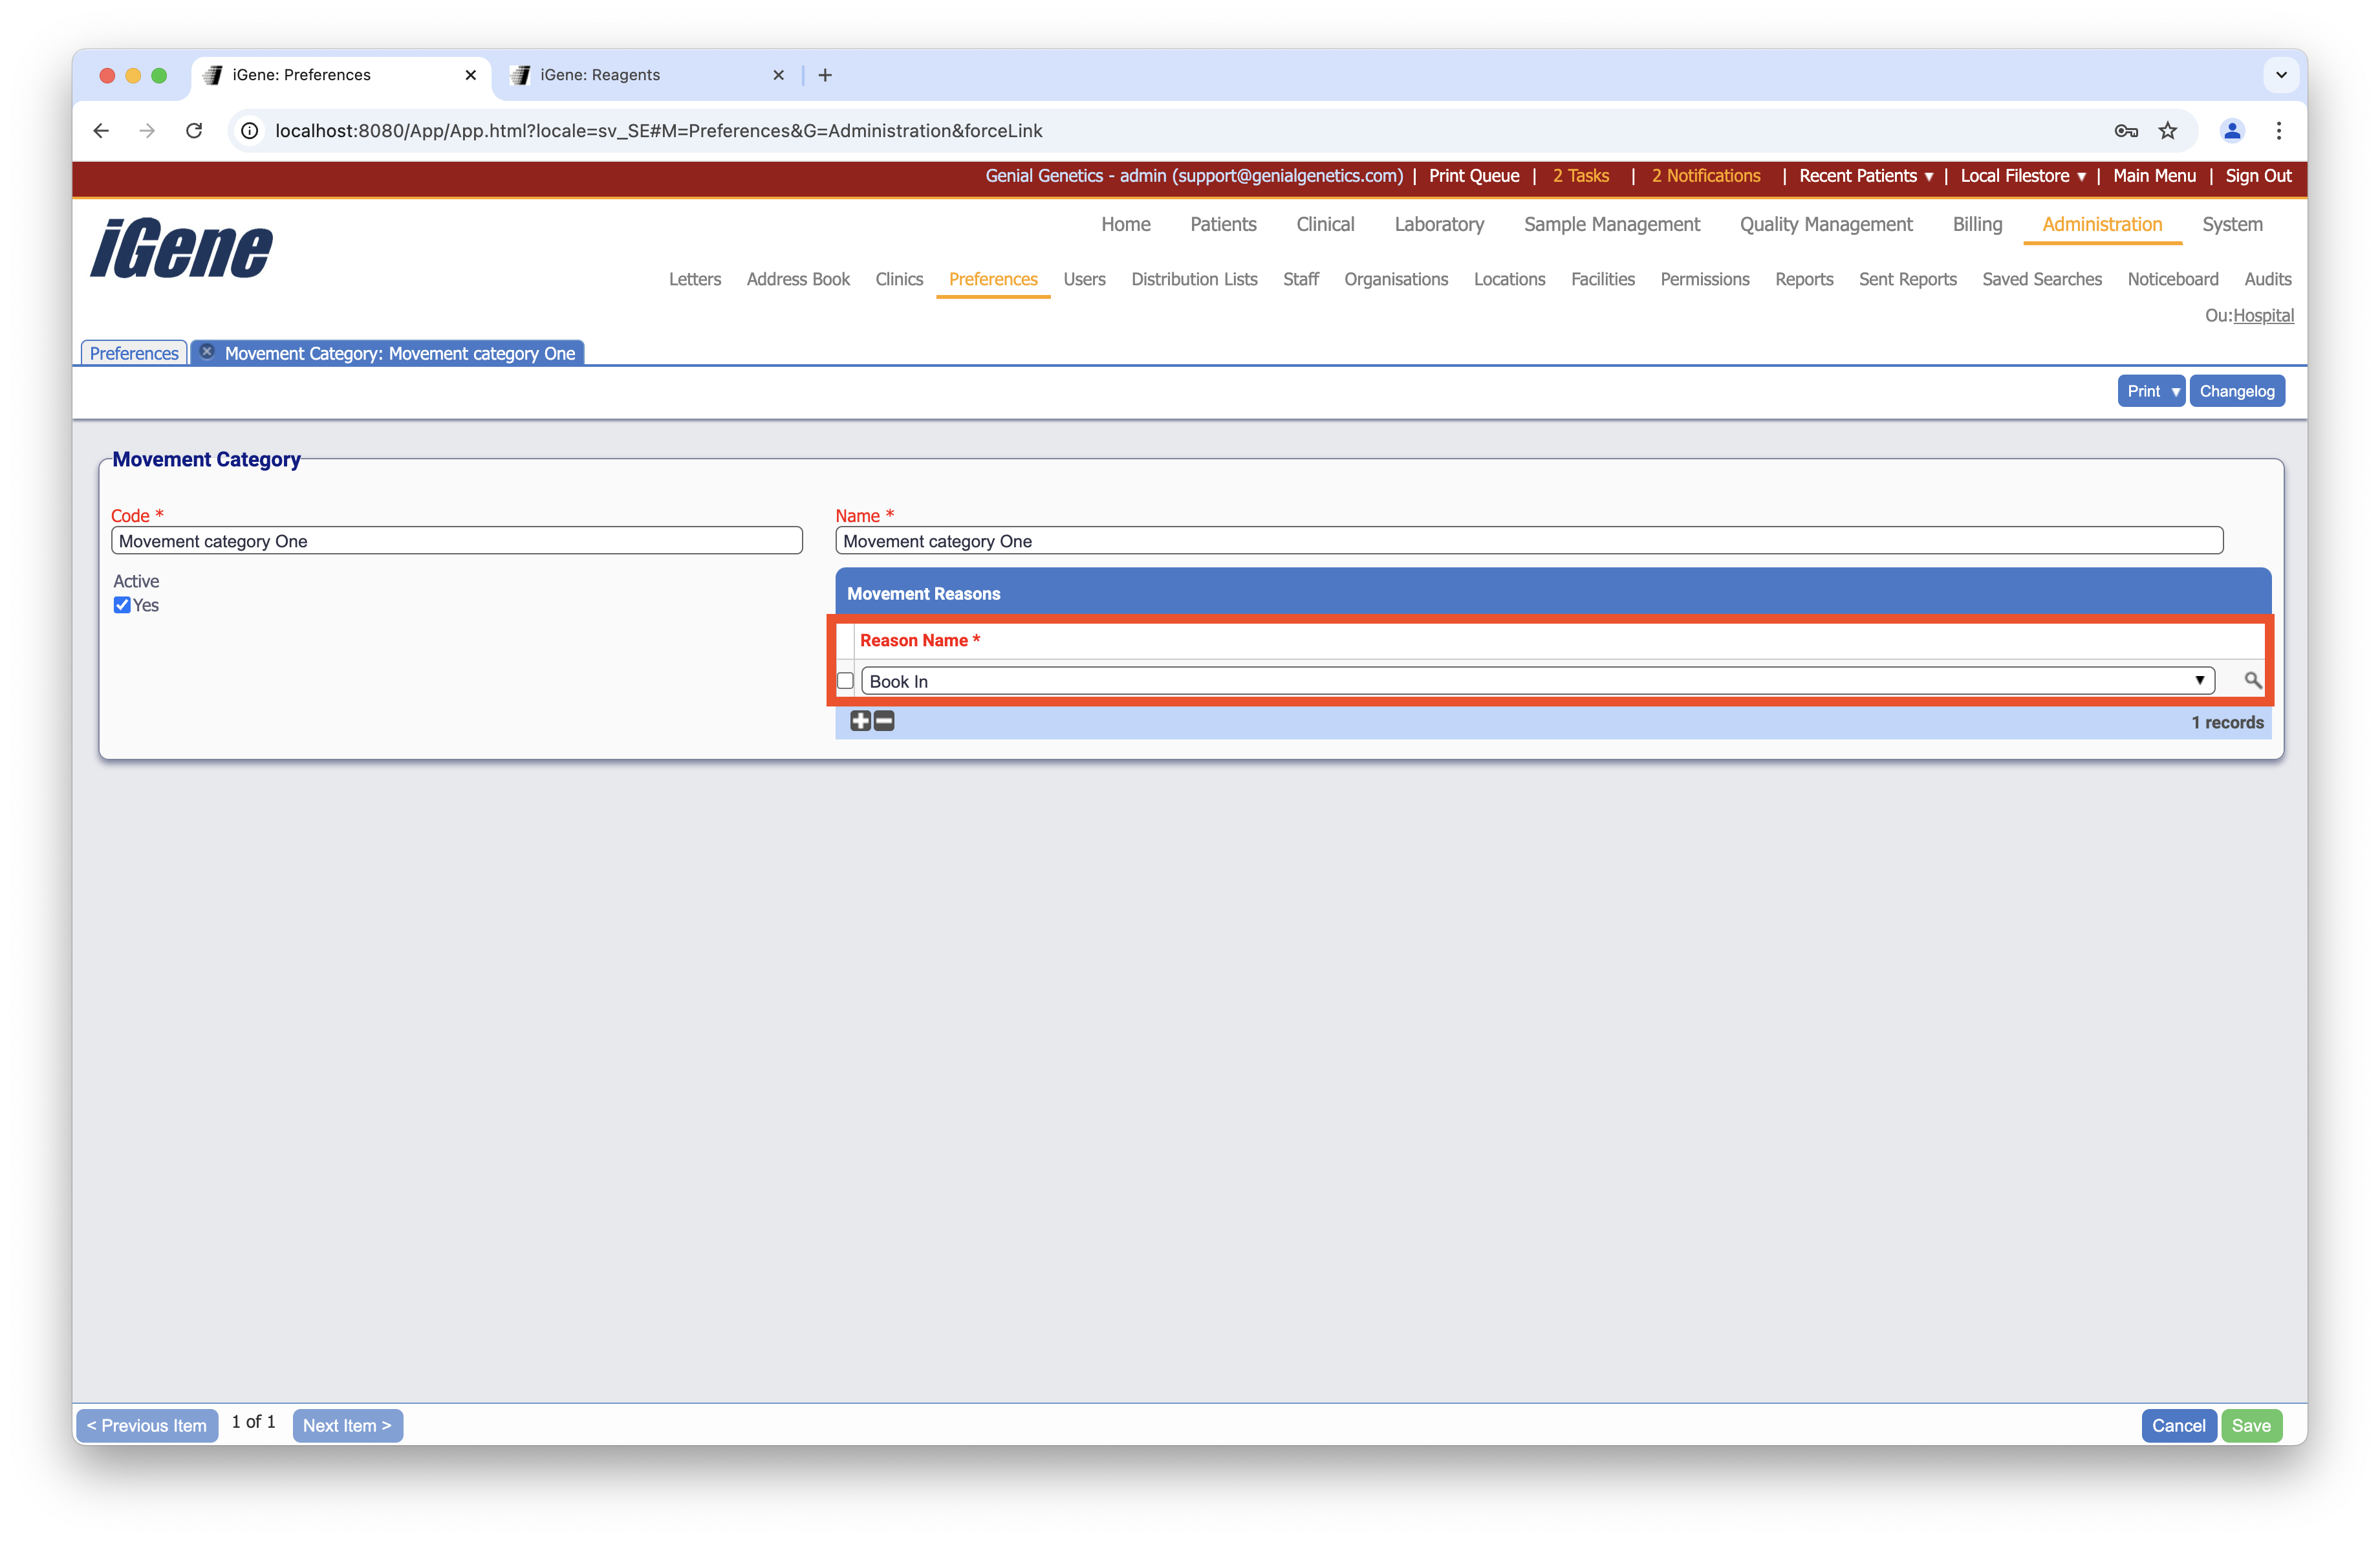Click the remove row minus icon
2380x1541 pixels.
[x=884, y=721]
